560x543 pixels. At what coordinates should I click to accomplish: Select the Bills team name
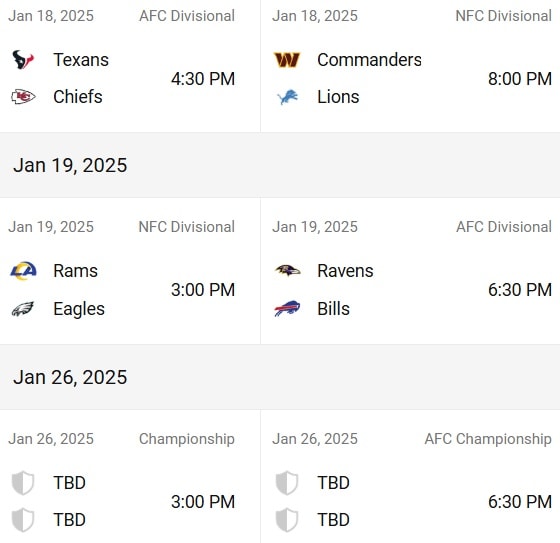coord(334,309)
